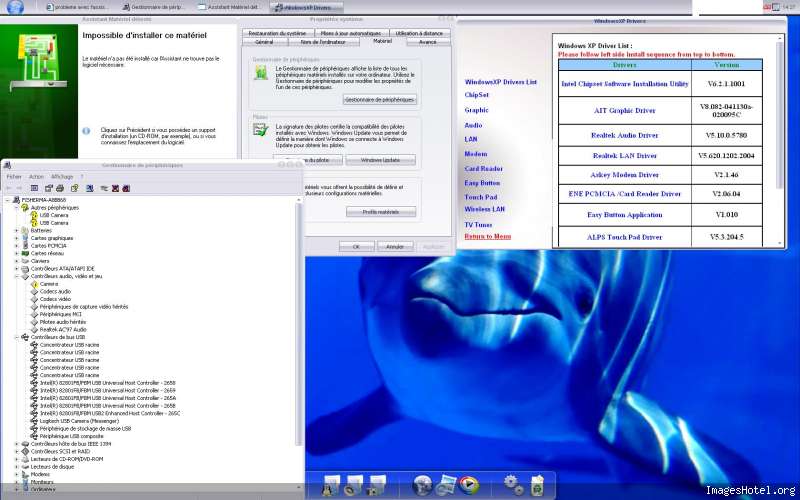Click Annuler in system properties dialog

pyautogui.click(x=395, y=246)
